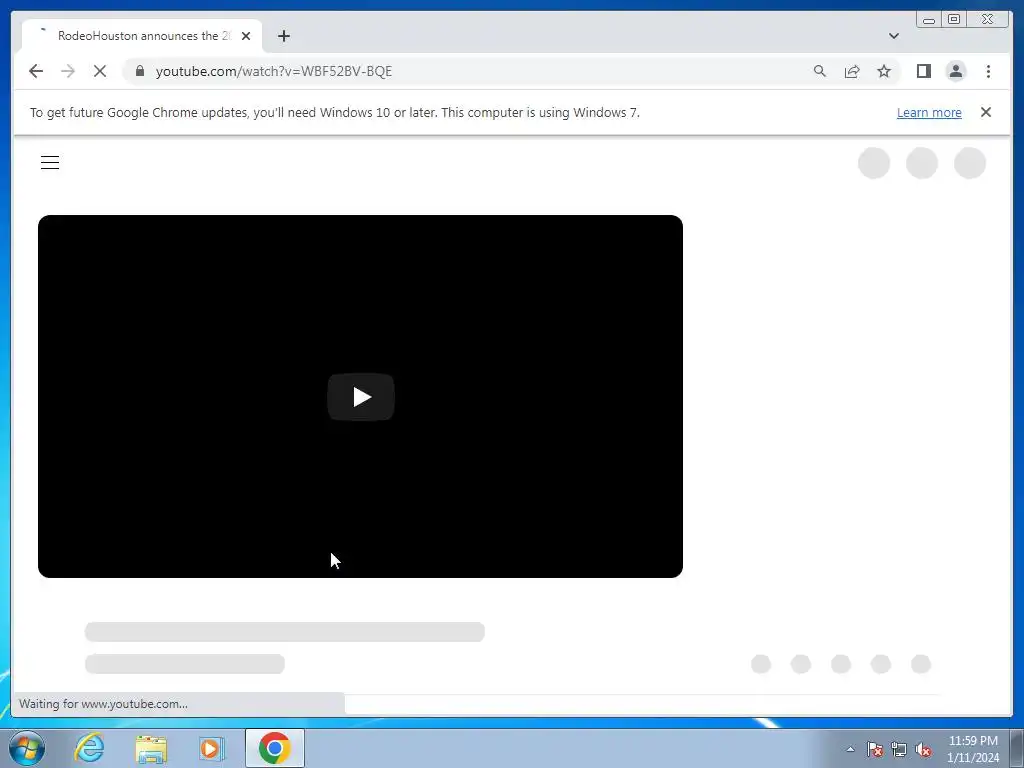
Task: Open the tab search chevron
Action: 893,36
